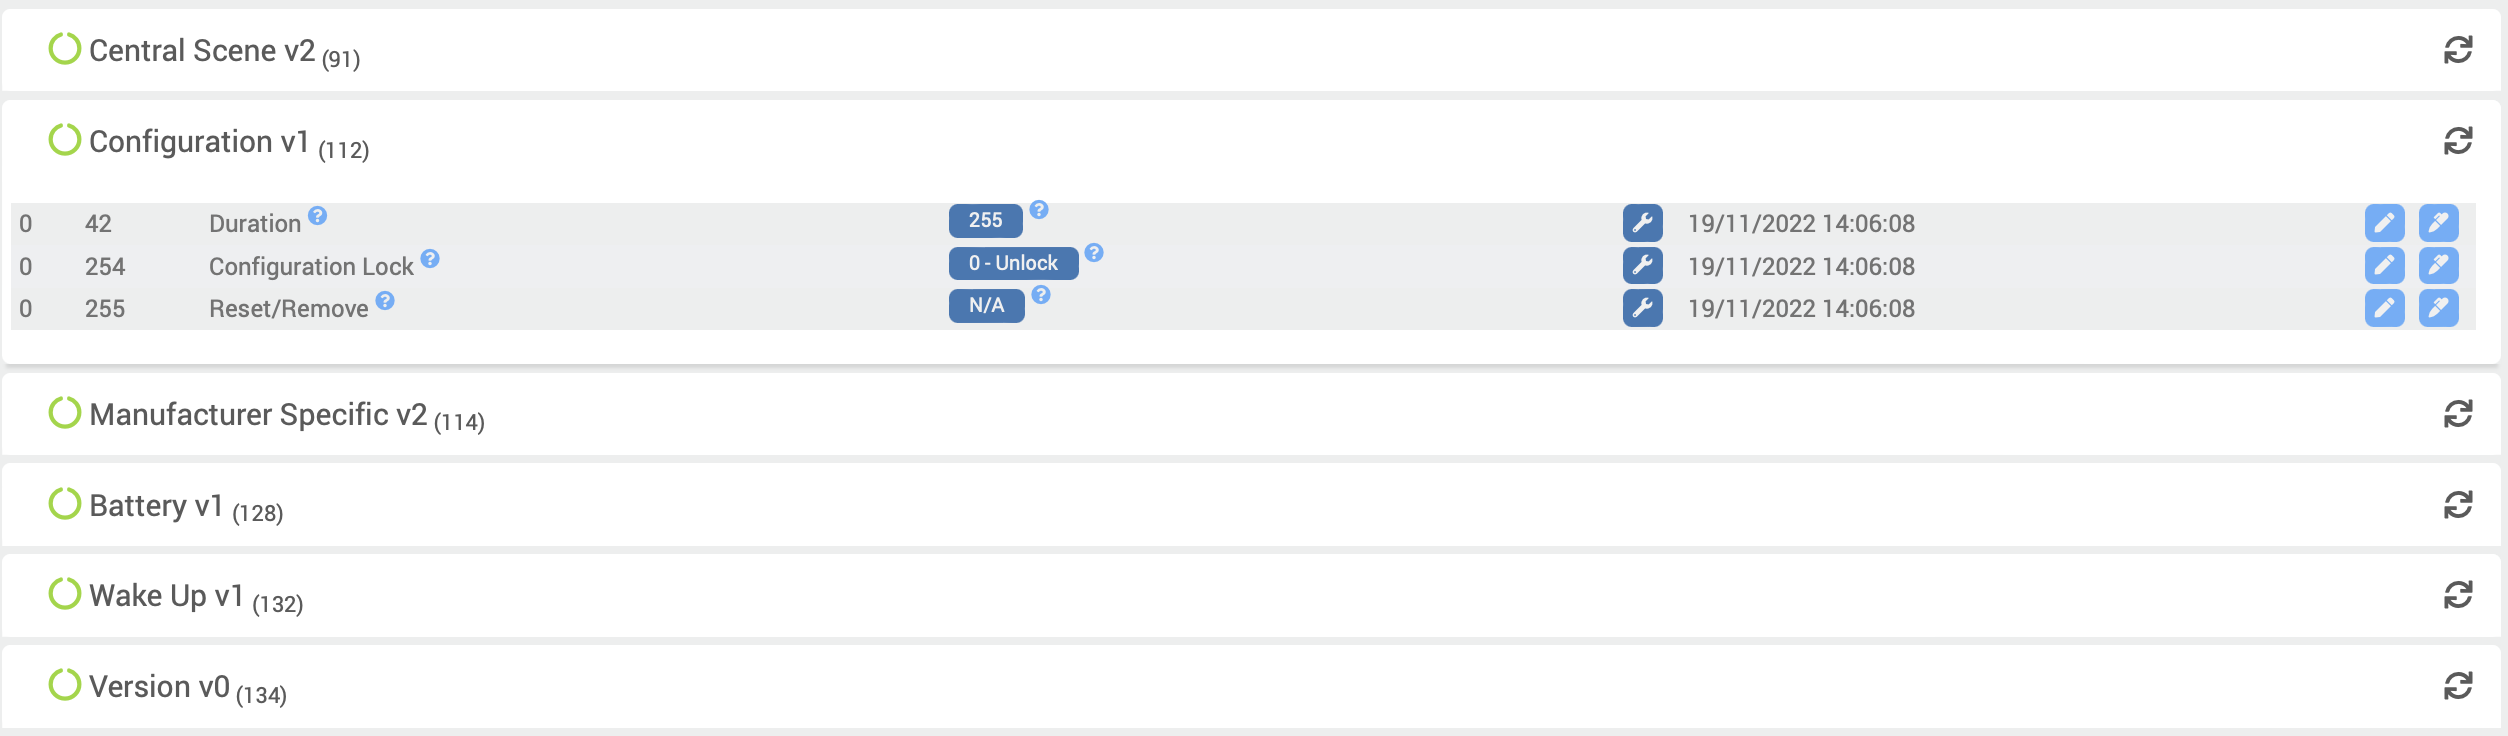Expand the Central Scene v2 section
This screenshot has height=736, width=2508.
coord(202,51)
